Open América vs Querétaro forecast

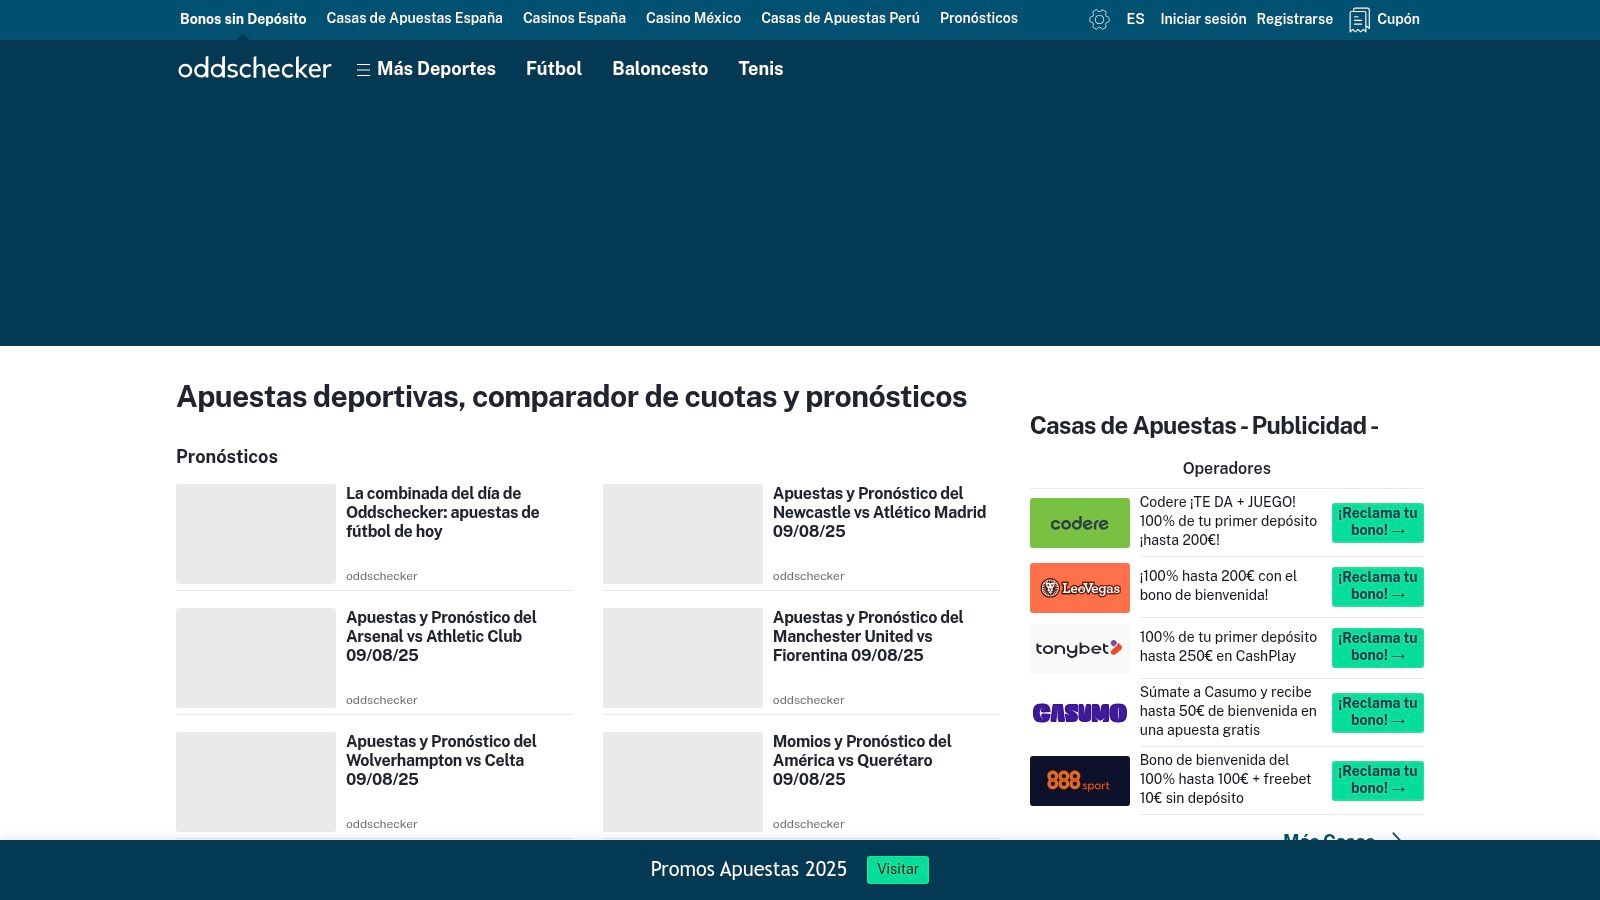tap(862, 760)
